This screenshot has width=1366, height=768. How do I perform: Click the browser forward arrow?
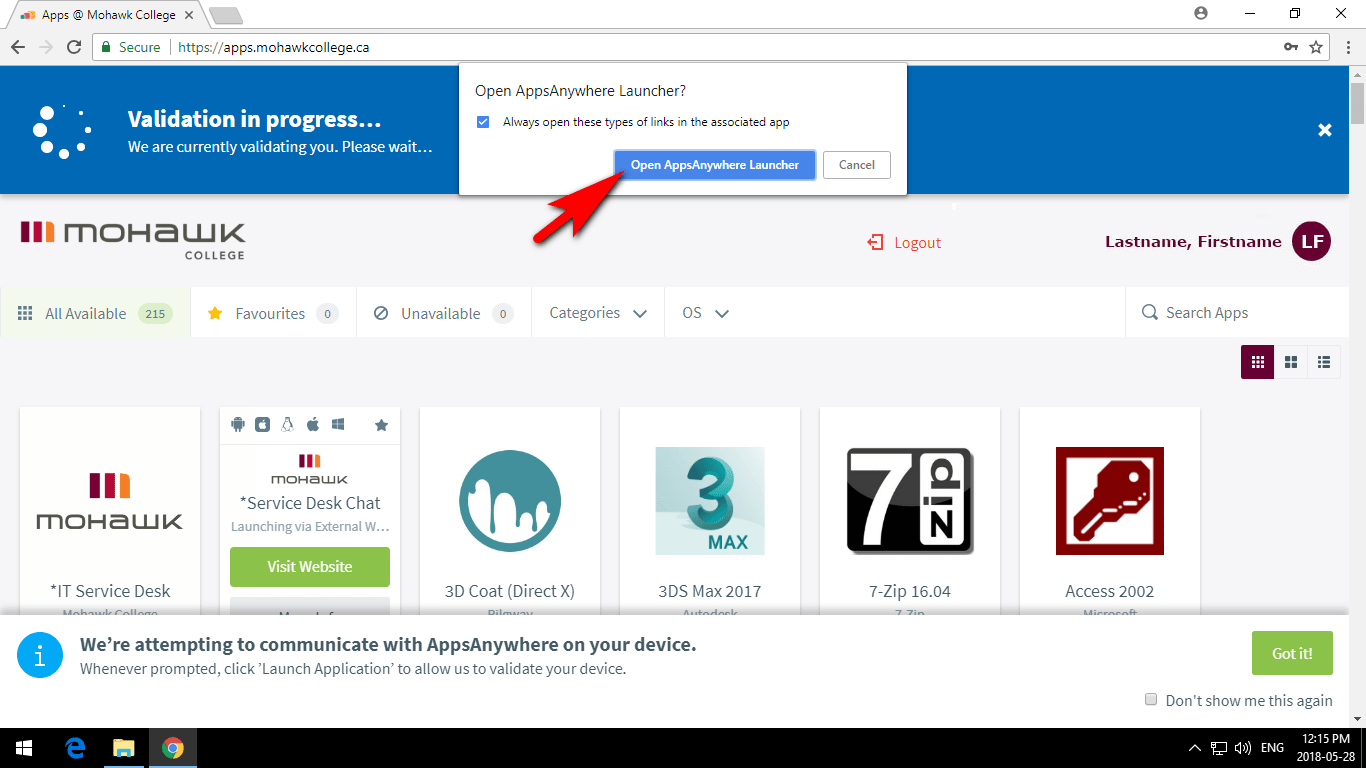click(x=46, y=47)
